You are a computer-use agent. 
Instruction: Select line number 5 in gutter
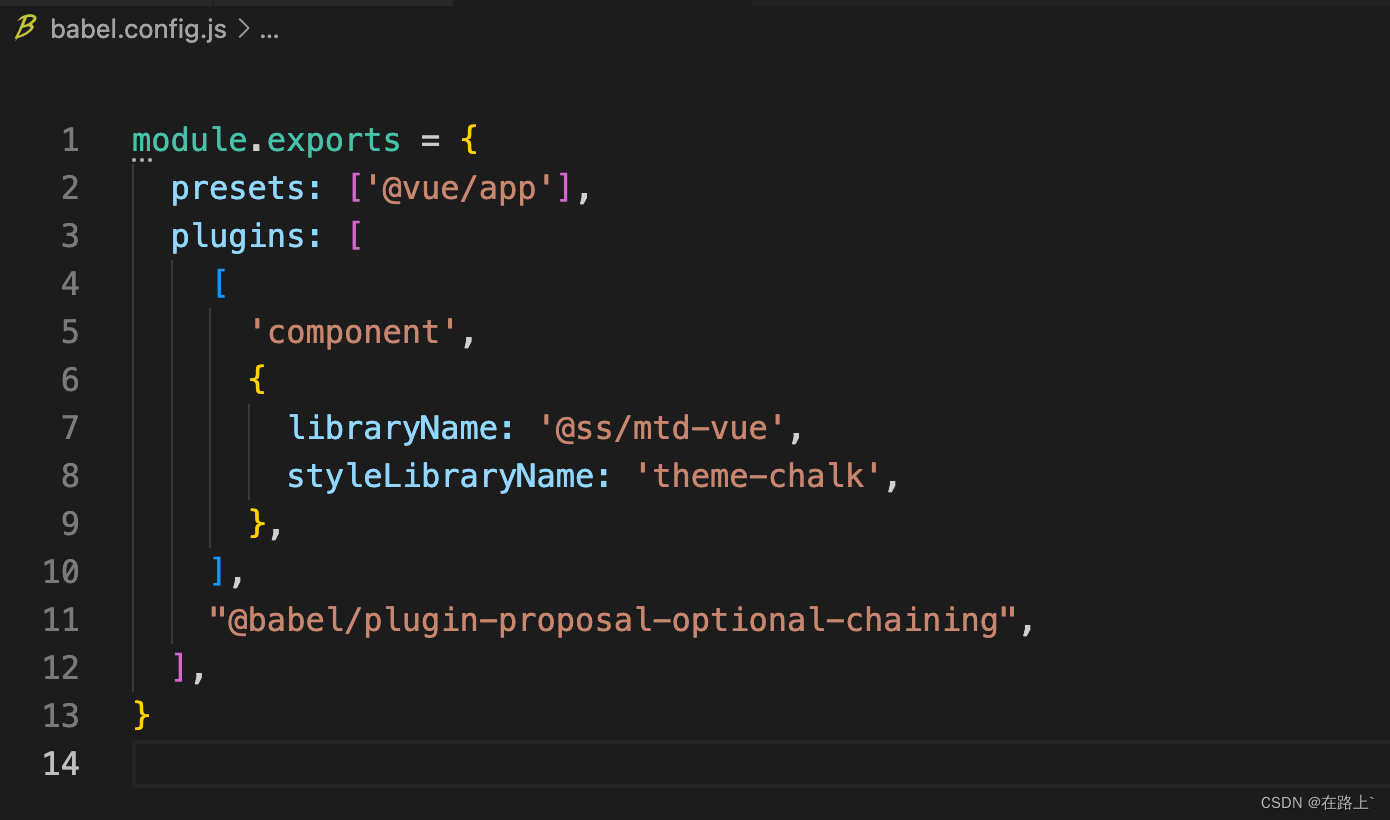pos(70,332)
